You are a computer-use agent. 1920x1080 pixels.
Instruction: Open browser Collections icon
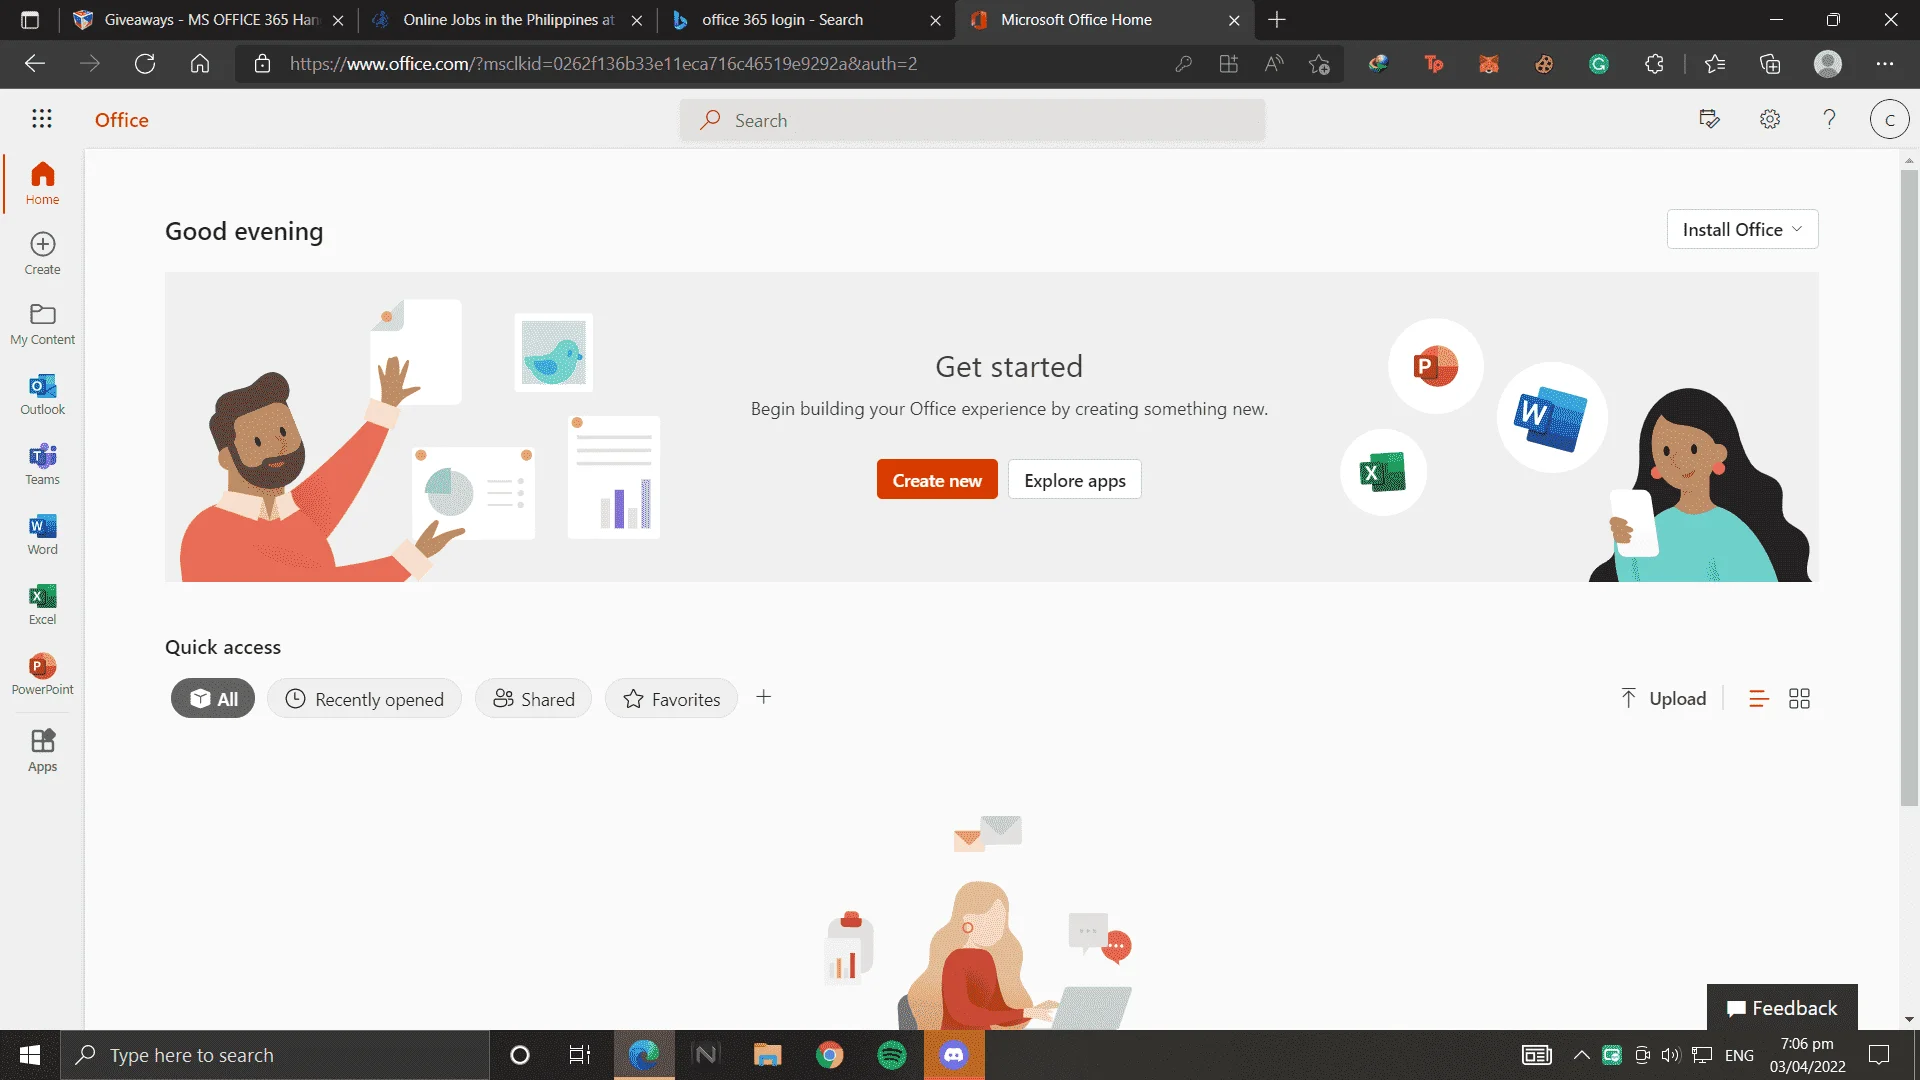(1770, 64)
